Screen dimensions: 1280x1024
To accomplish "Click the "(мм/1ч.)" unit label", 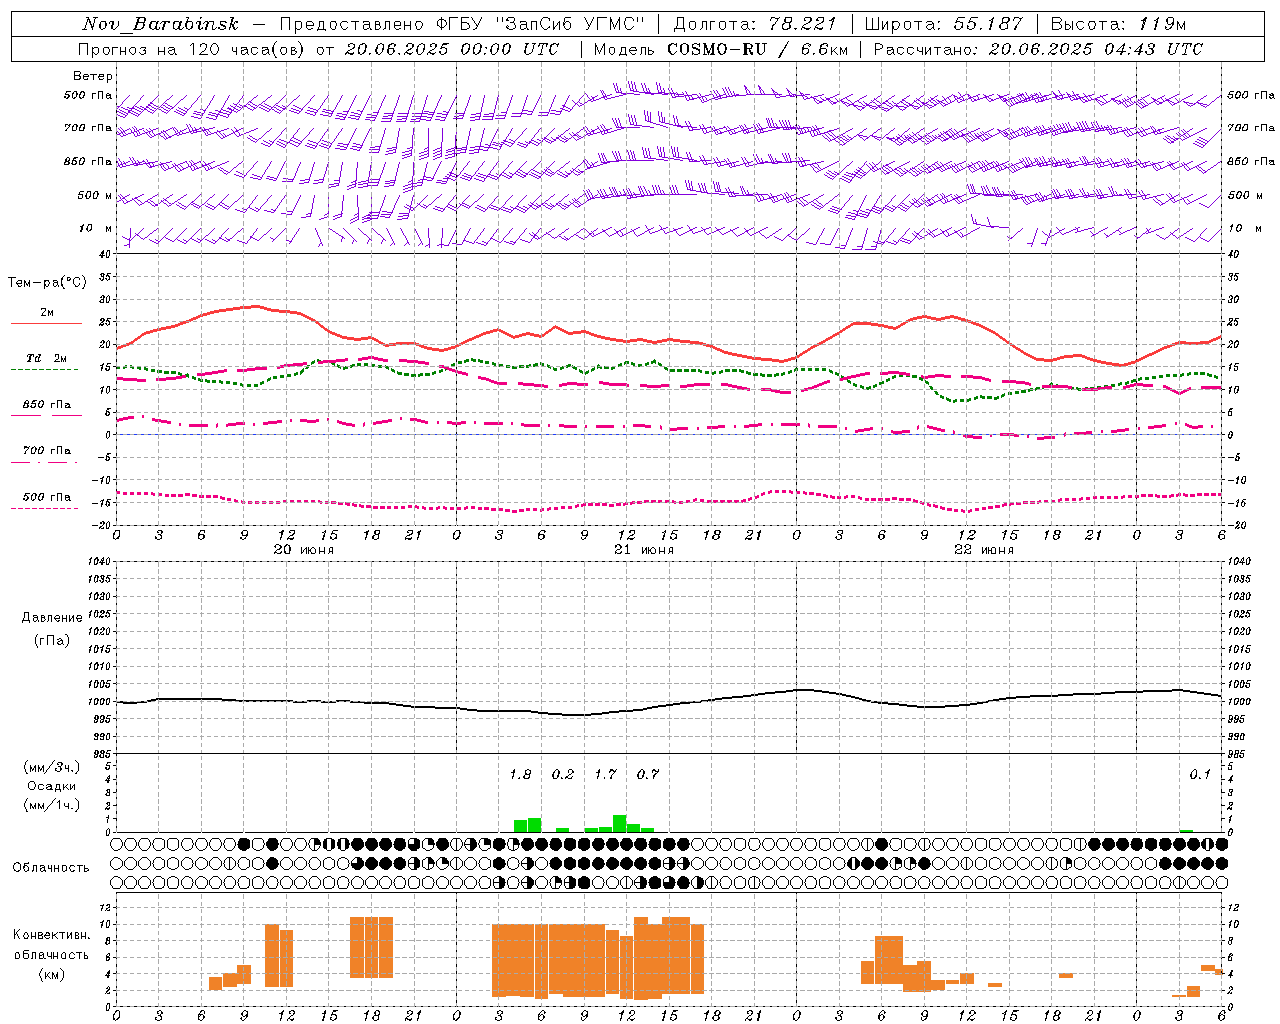I will pyautogui.click(x=52, y=806).
